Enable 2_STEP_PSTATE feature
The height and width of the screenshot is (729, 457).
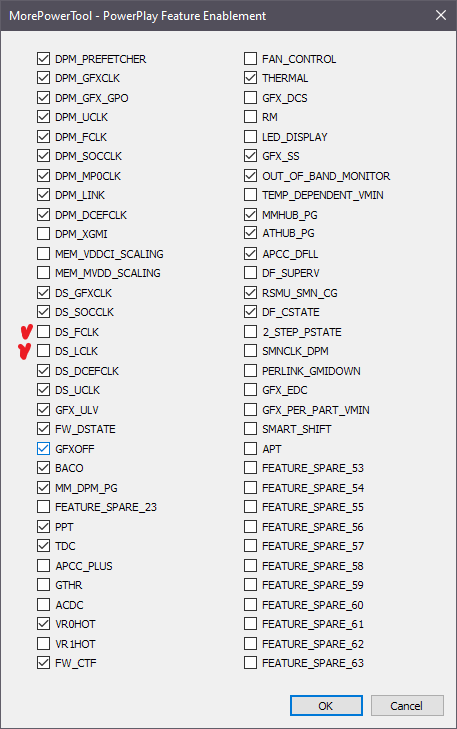[251, 332]
